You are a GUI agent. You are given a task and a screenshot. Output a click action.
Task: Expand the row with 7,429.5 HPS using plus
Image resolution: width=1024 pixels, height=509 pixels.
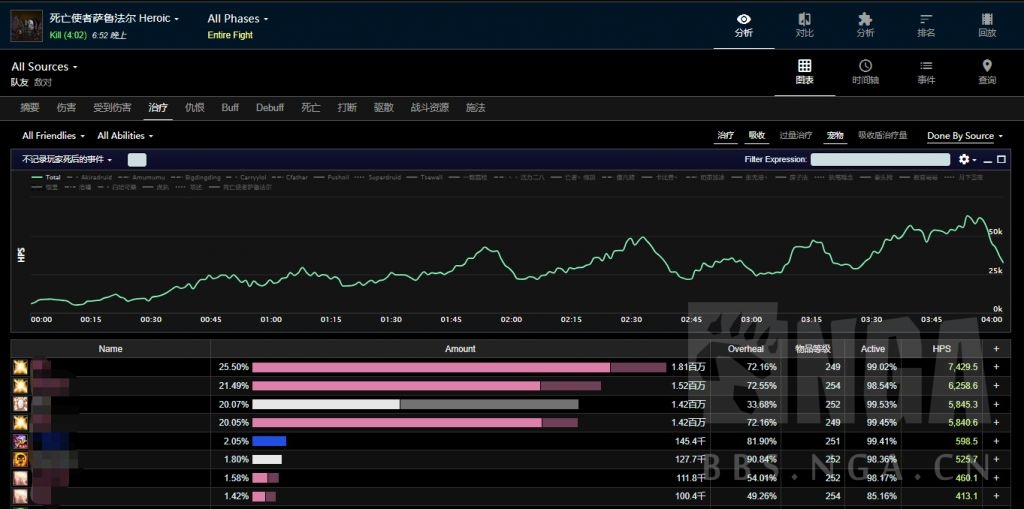996,367
